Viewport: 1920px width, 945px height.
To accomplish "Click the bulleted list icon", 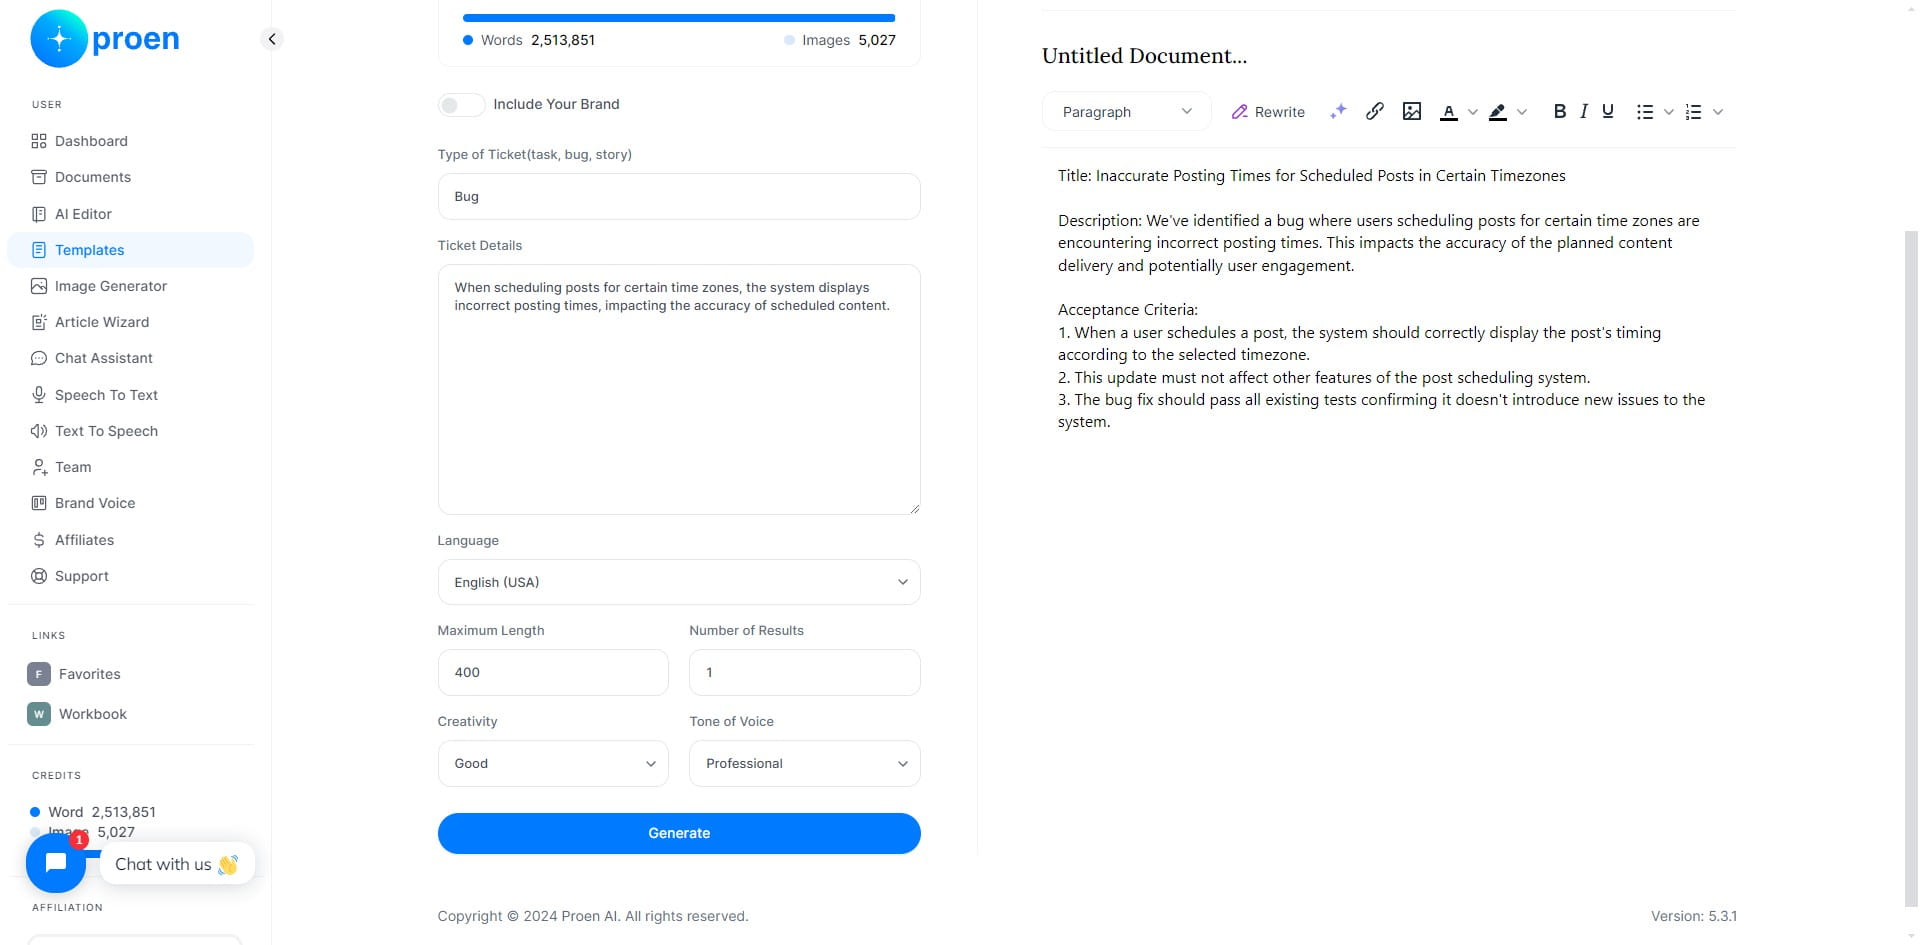I will pyautogui.click(x=1645, y=112).
